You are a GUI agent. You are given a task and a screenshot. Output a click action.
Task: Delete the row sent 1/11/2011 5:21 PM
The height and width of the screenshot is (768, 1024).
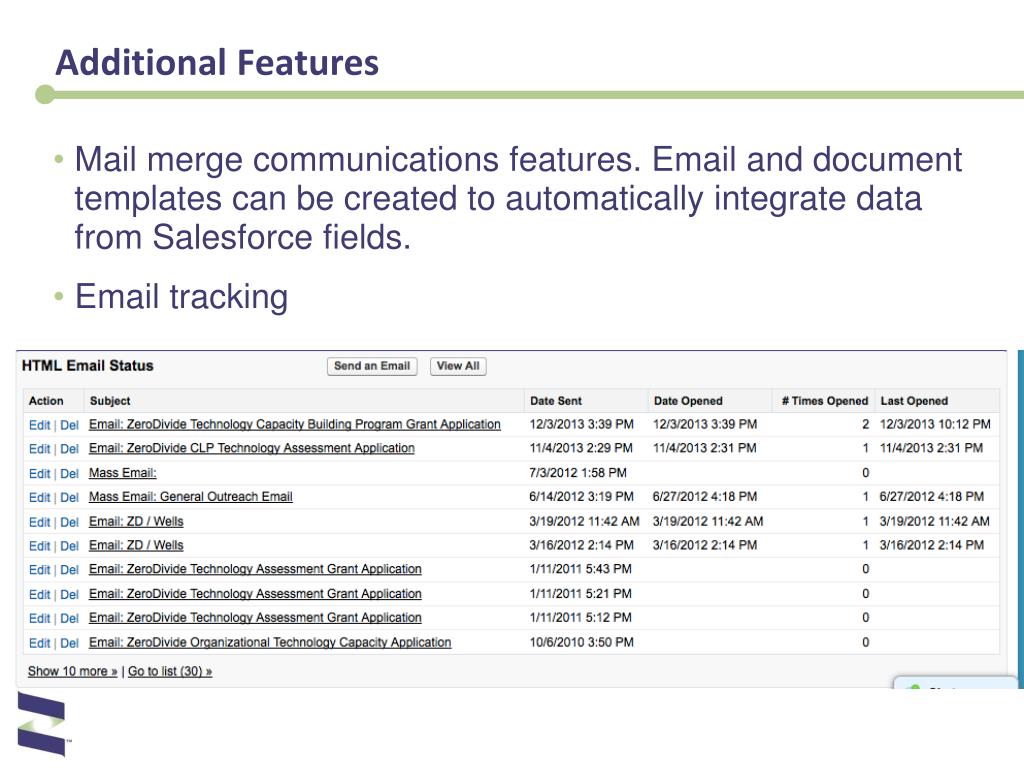pyautogui.click(x=69, y=595)
